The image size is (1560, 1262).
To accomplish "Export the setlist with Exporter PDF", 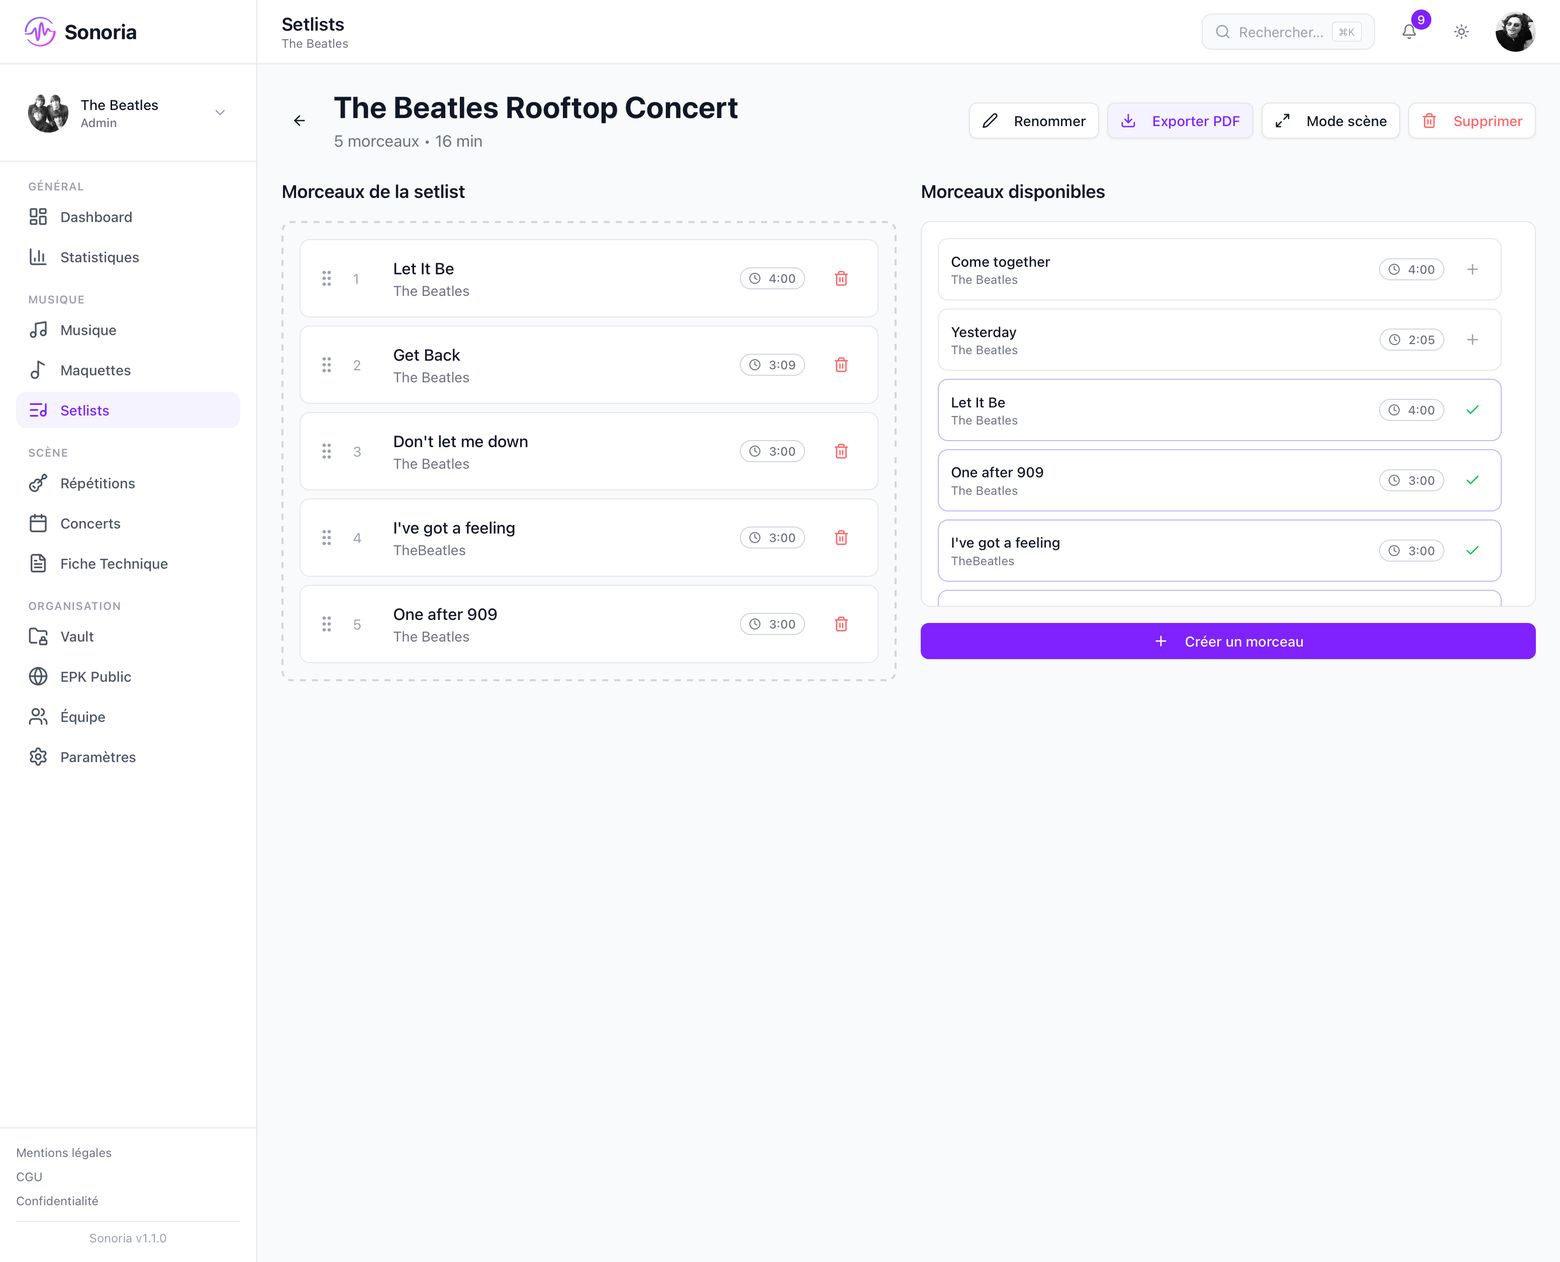I will (x=1180, y=121).
